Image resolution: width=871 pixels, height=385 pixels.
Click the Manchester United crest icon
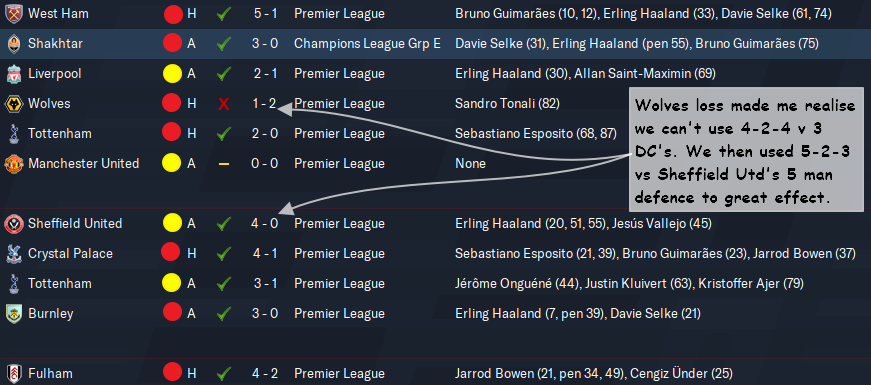tap(13, 163)
